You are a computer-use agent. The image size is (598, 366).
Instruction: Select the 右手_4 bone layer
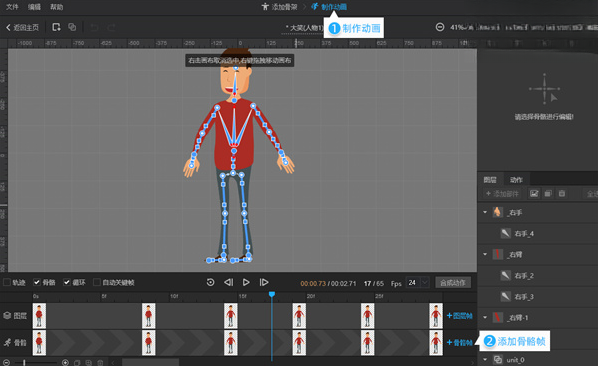(x=538, y=233)
